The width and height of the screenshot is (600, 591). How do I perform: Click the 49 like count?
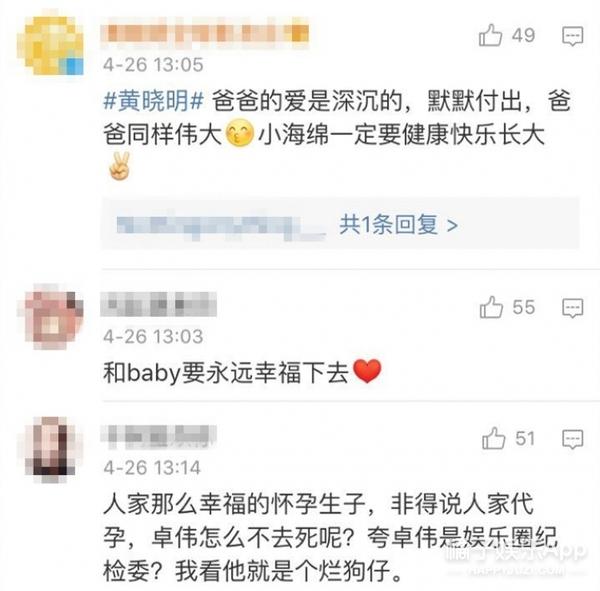(523, 35)
